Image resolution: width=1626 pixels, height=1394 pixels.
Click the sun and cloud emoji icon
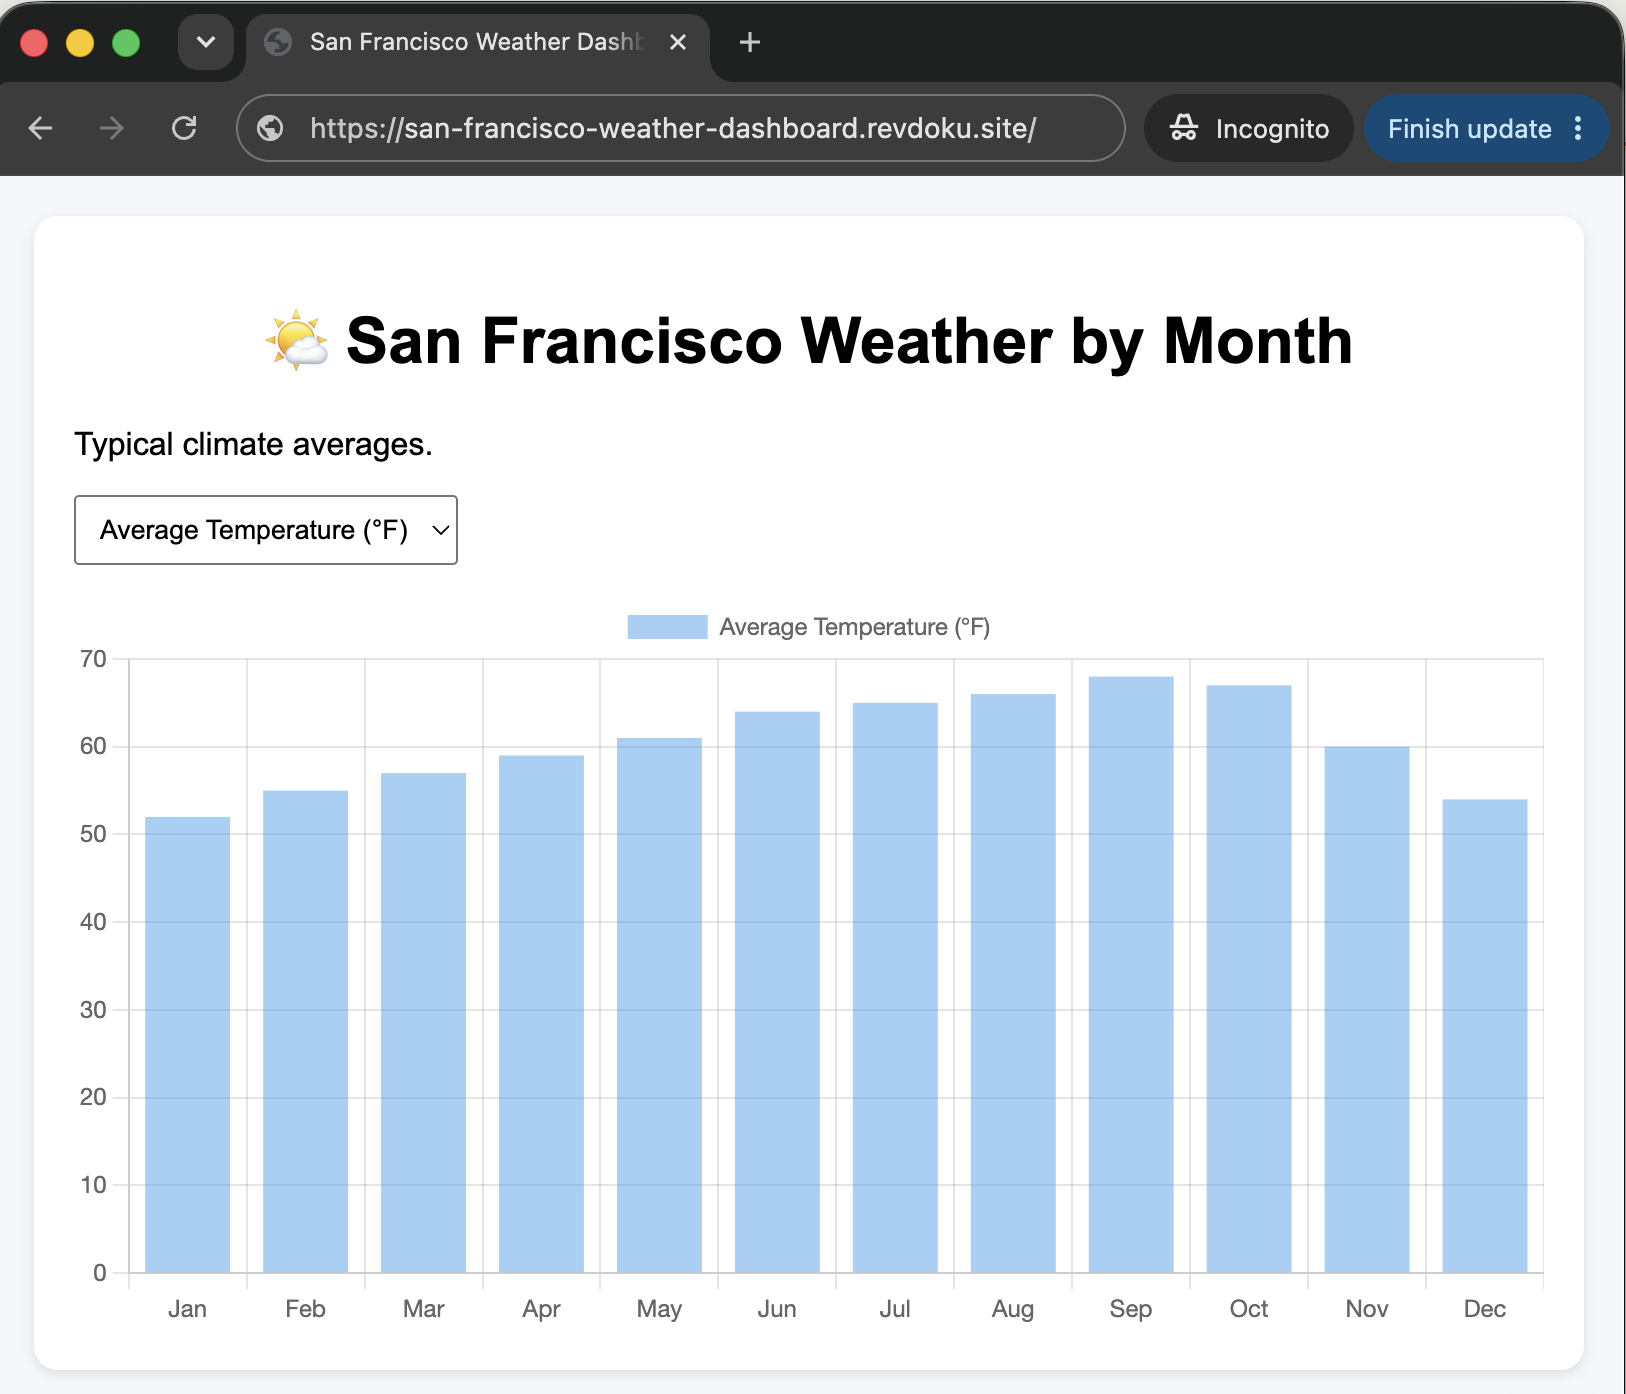tap(297, 341)
